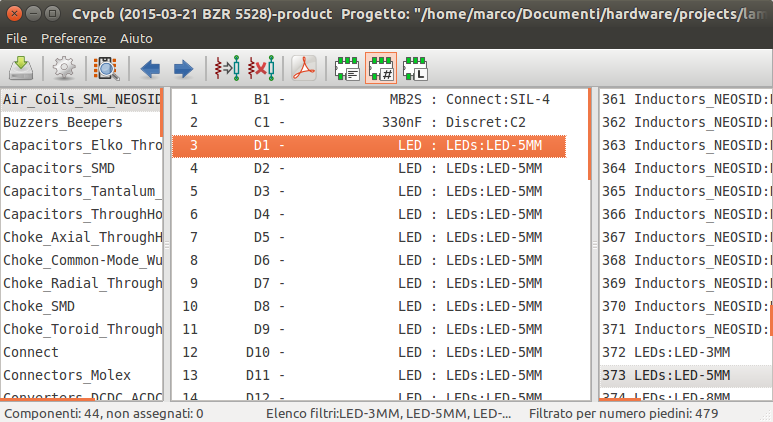Select highlighted component D1 LED row
Image resolution: width=773 pixels, height=422 pixels.
[369, 145]
